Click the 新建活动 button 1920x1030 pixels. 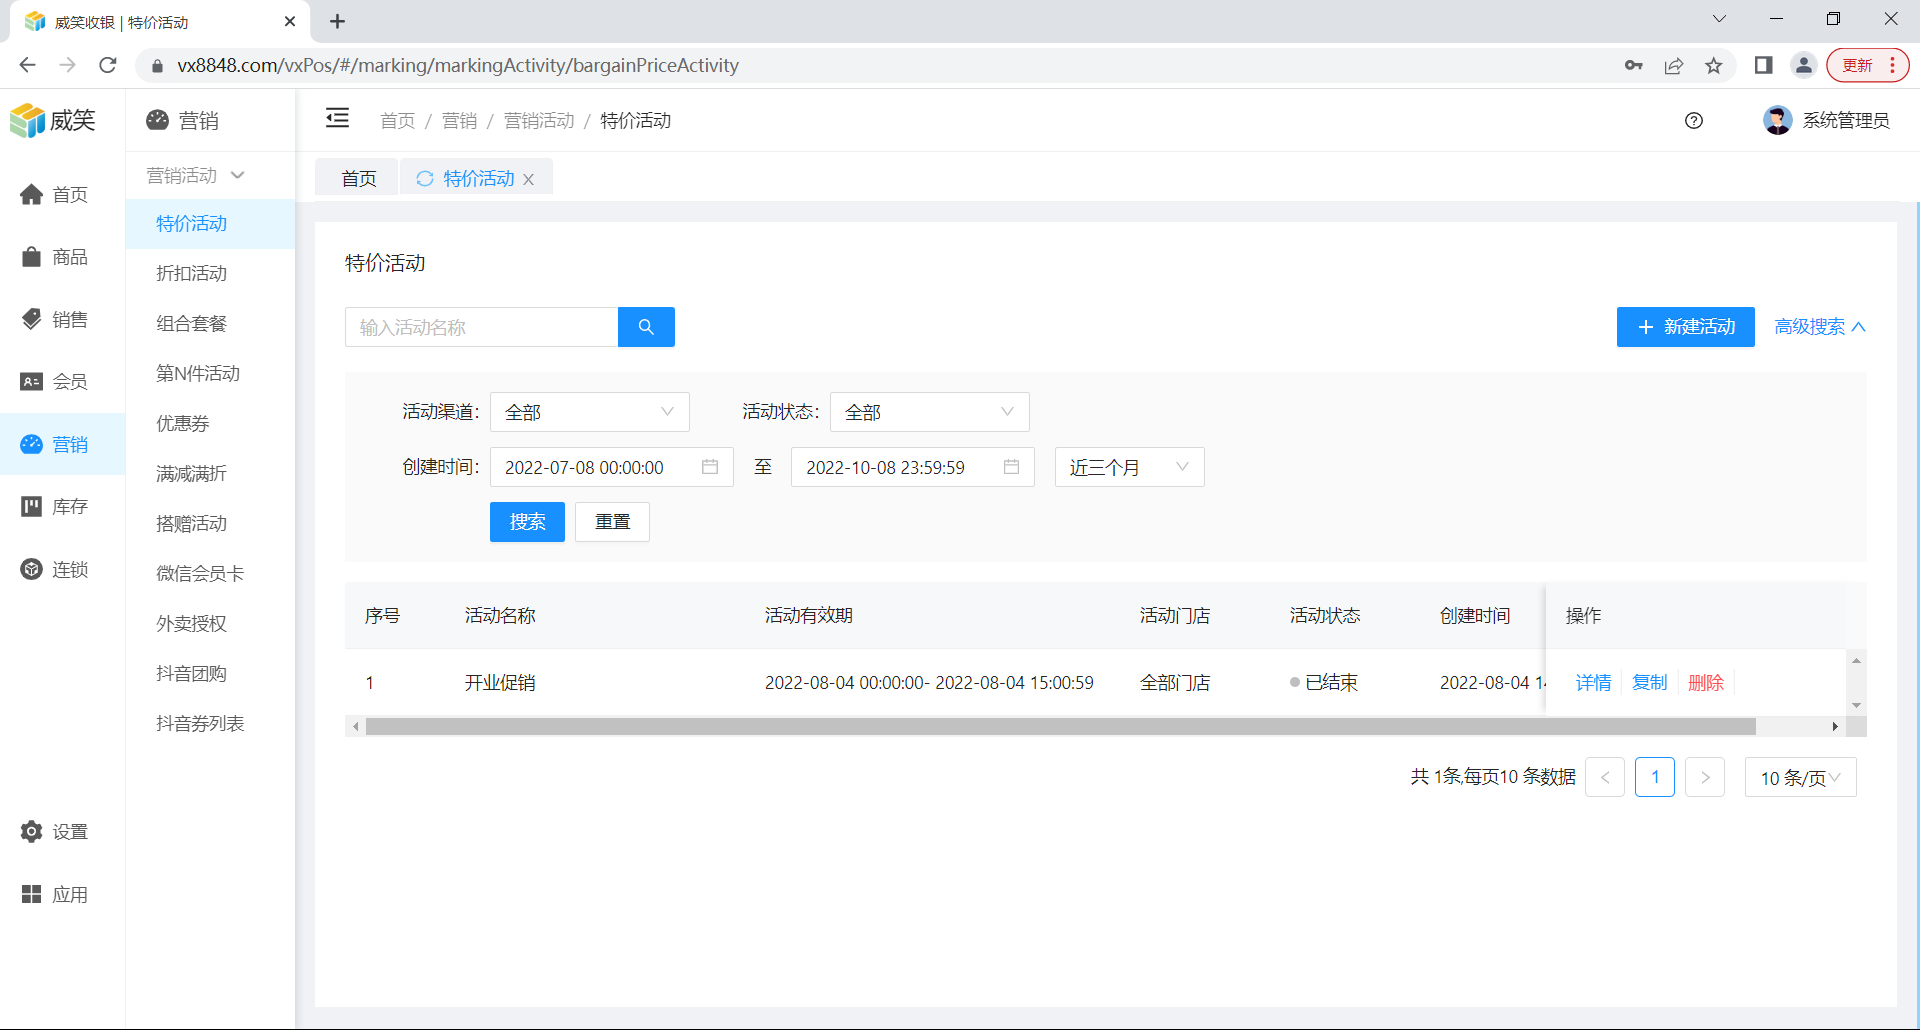tap(1685, 327)
